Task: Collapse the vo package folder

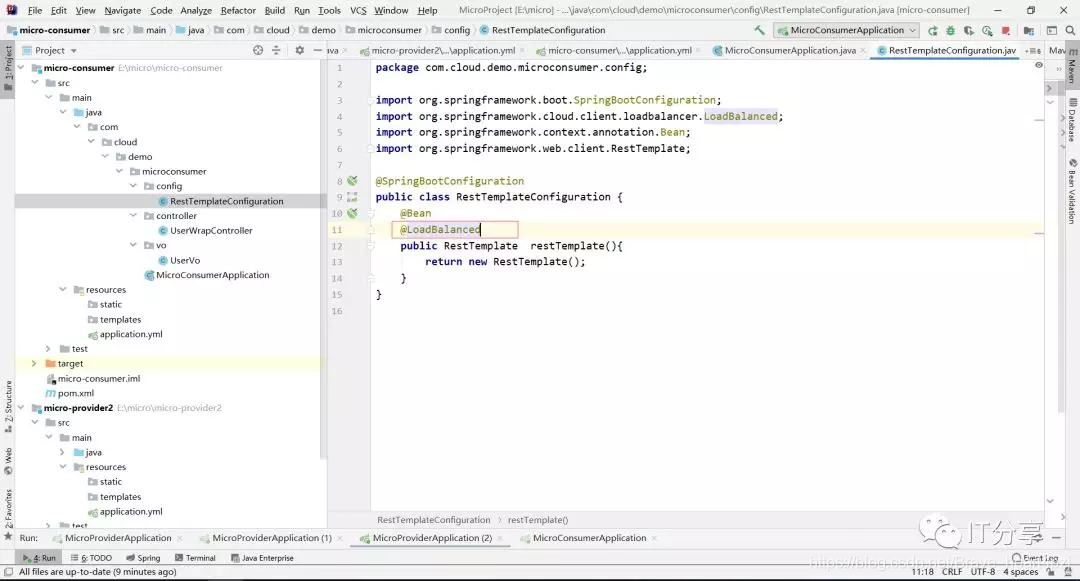Action: tap(134, 245)
